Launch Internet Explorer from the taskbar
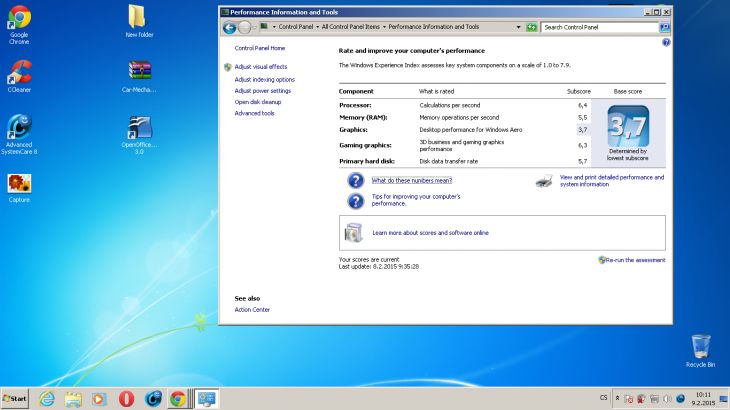This screenshot has width=730, height=410. coord(47,399)
